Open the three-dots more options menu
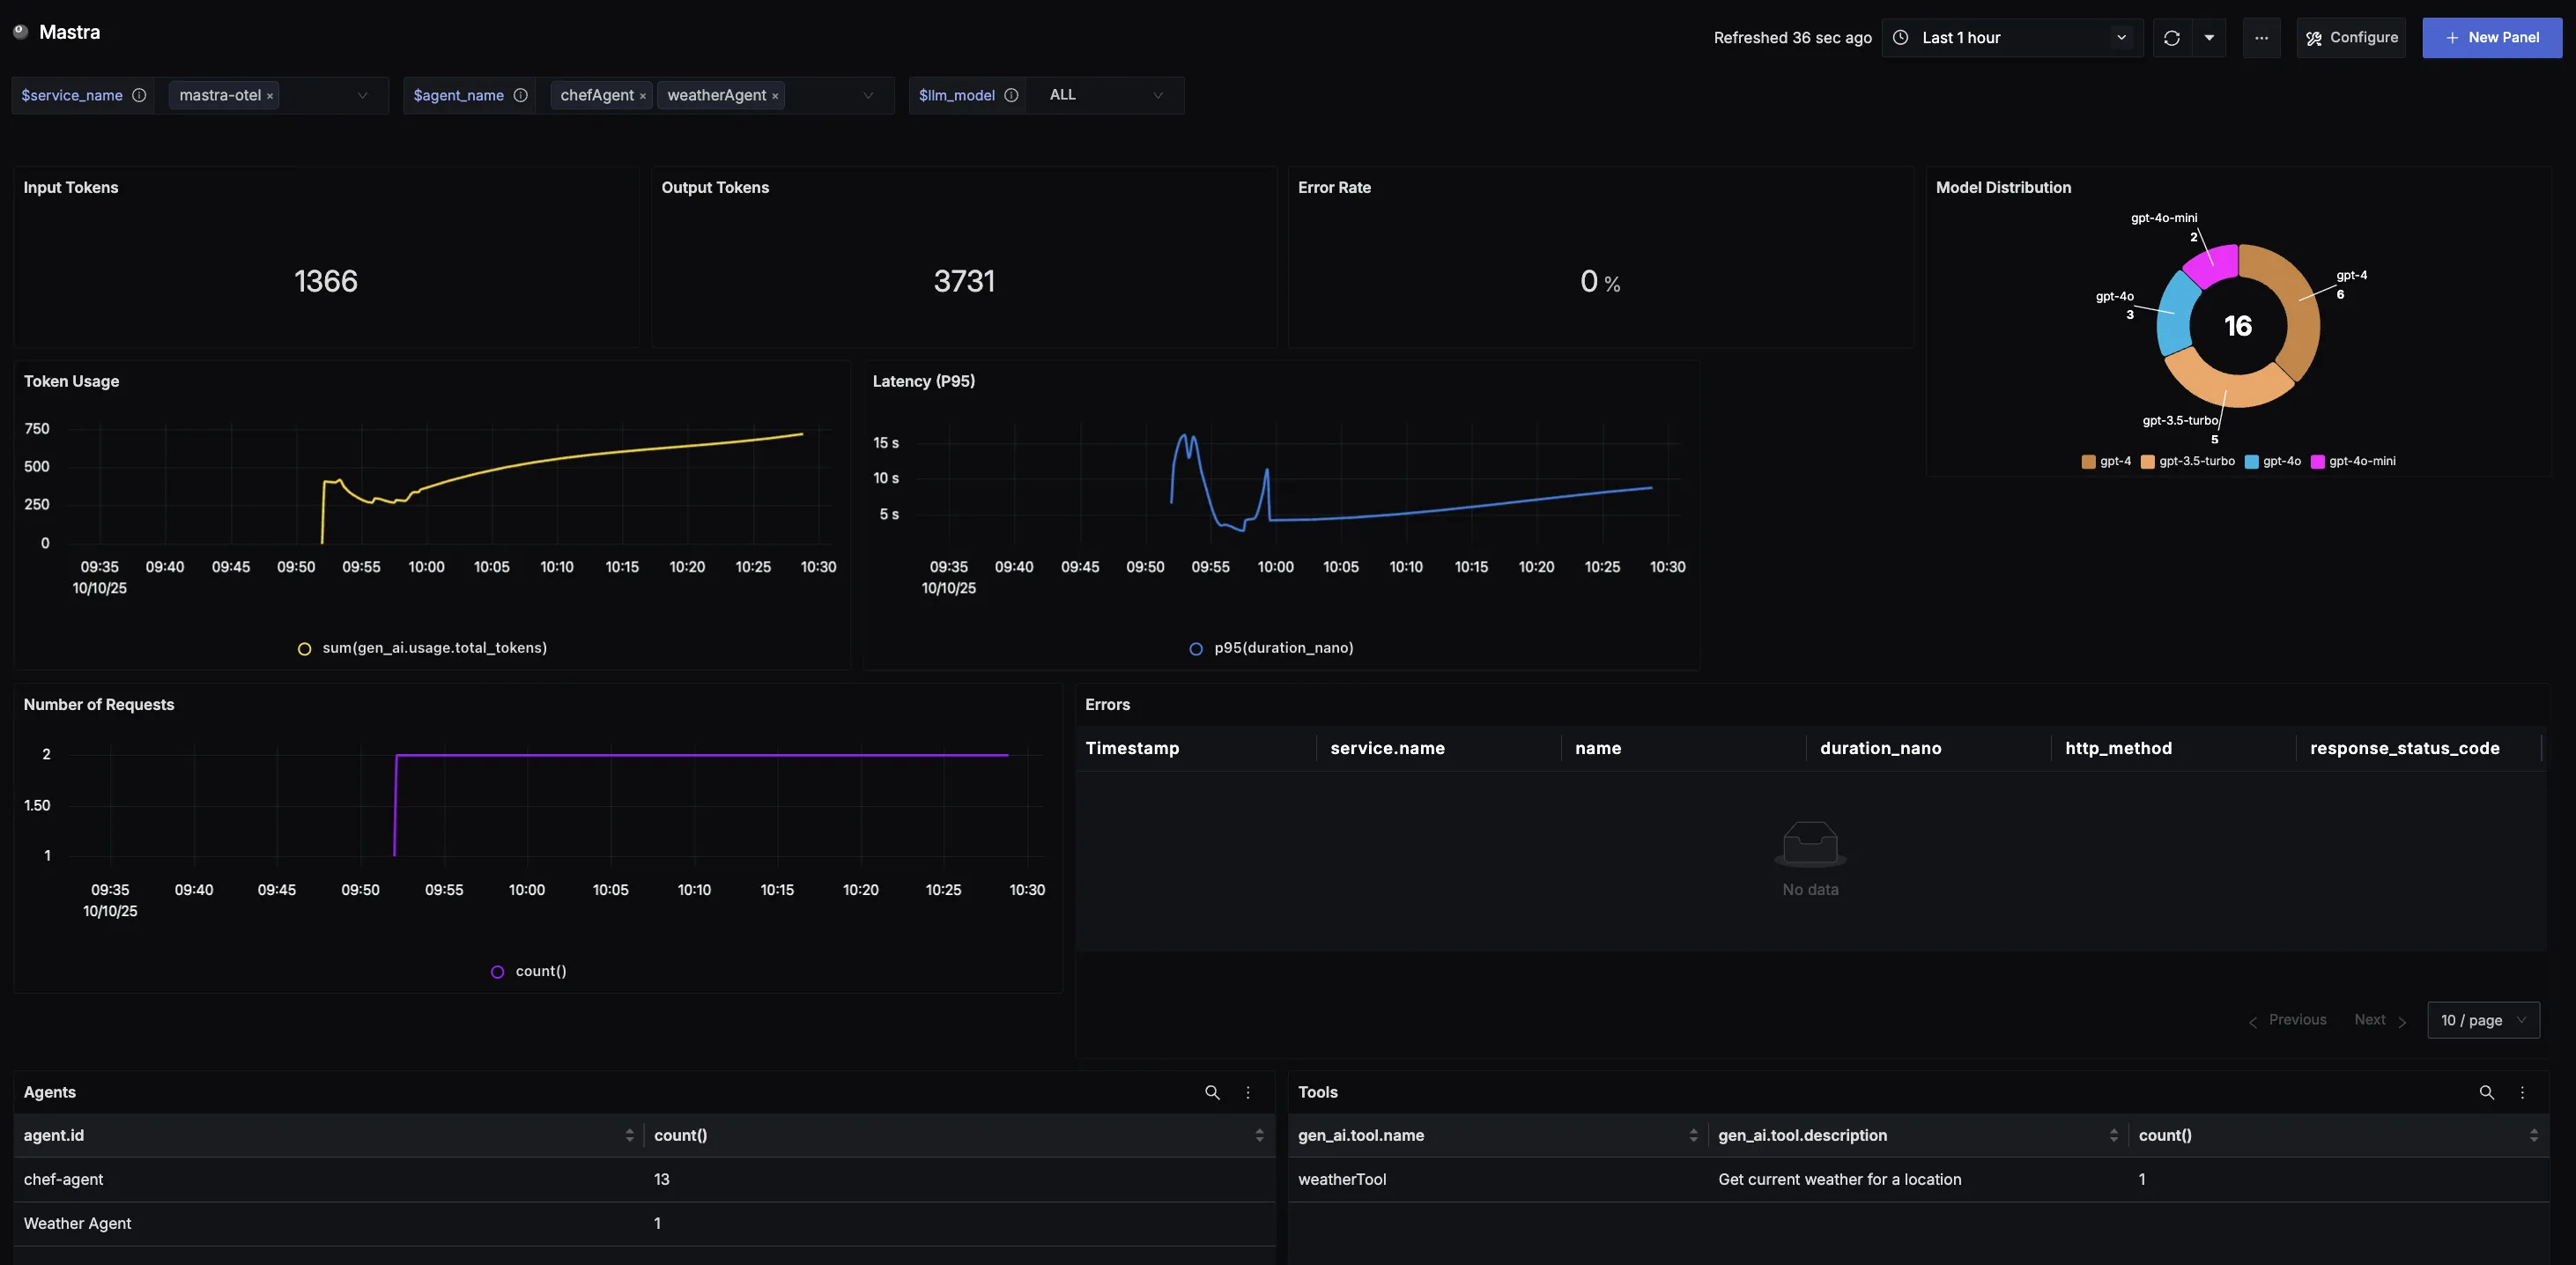This screenshot has height=1265, width=2576. pos(2261,38)
